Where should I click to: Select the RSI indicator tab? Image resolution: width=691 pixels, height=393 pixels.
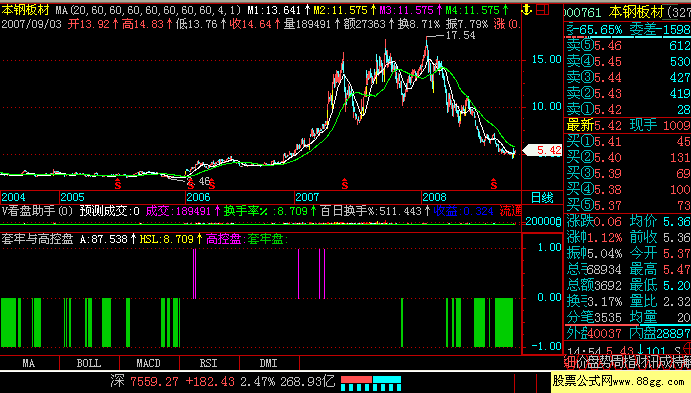click(x=208, y=363)
